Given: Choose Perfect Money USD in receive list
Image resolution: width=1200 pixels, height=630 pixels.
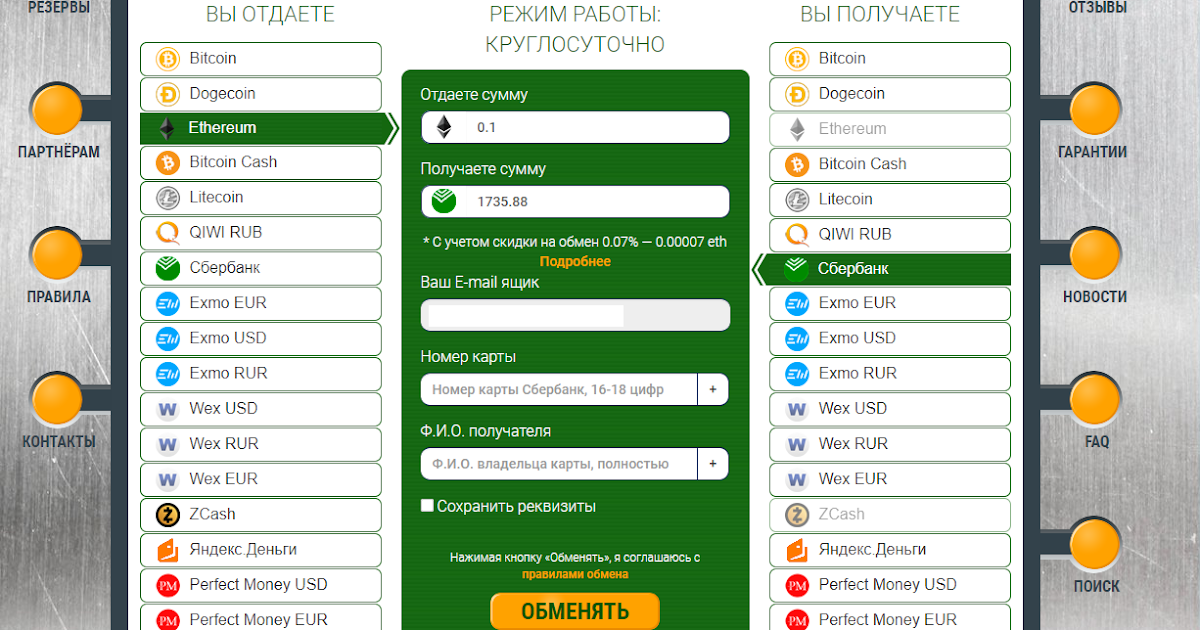Looking at the screenshot, I should 890,585.
